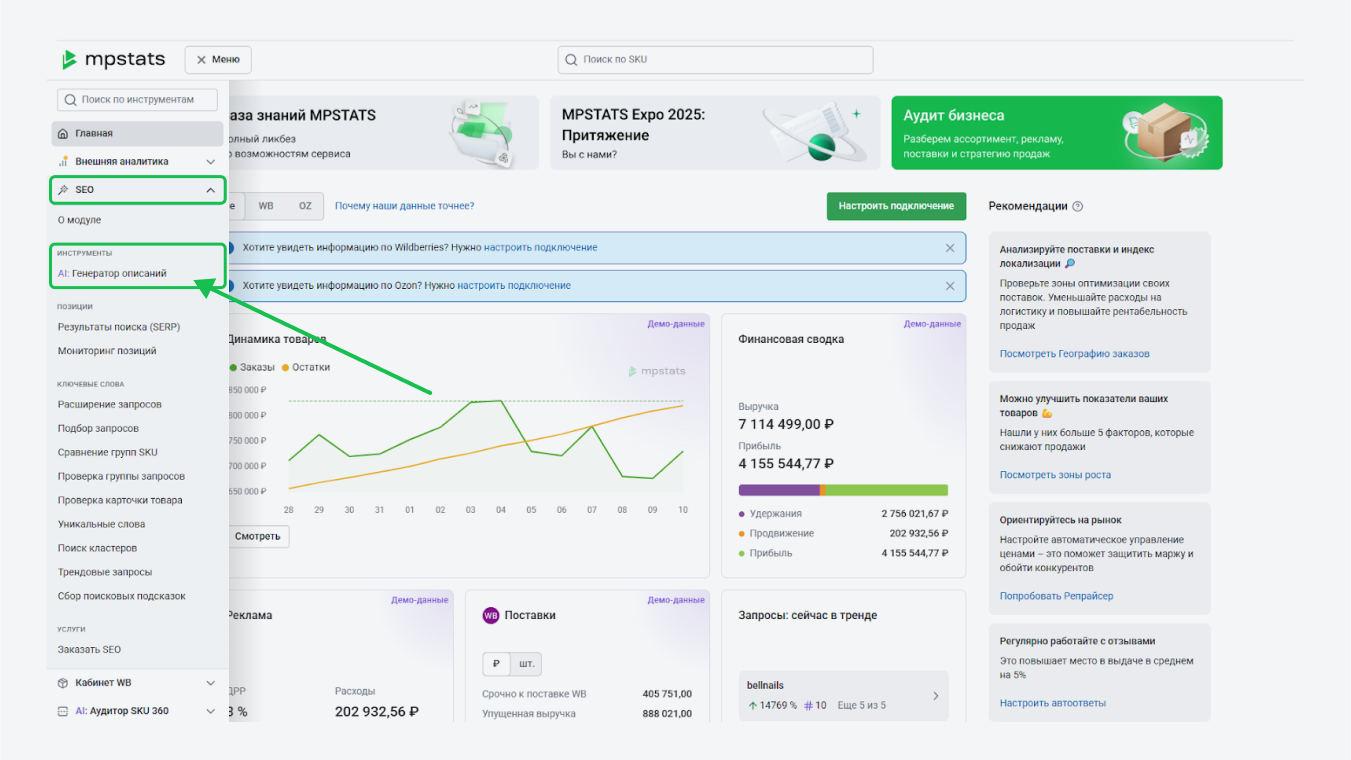Open Результаты поиска (SERP)
This screenshot has height=760, width=1351.
tap(119, 327)
